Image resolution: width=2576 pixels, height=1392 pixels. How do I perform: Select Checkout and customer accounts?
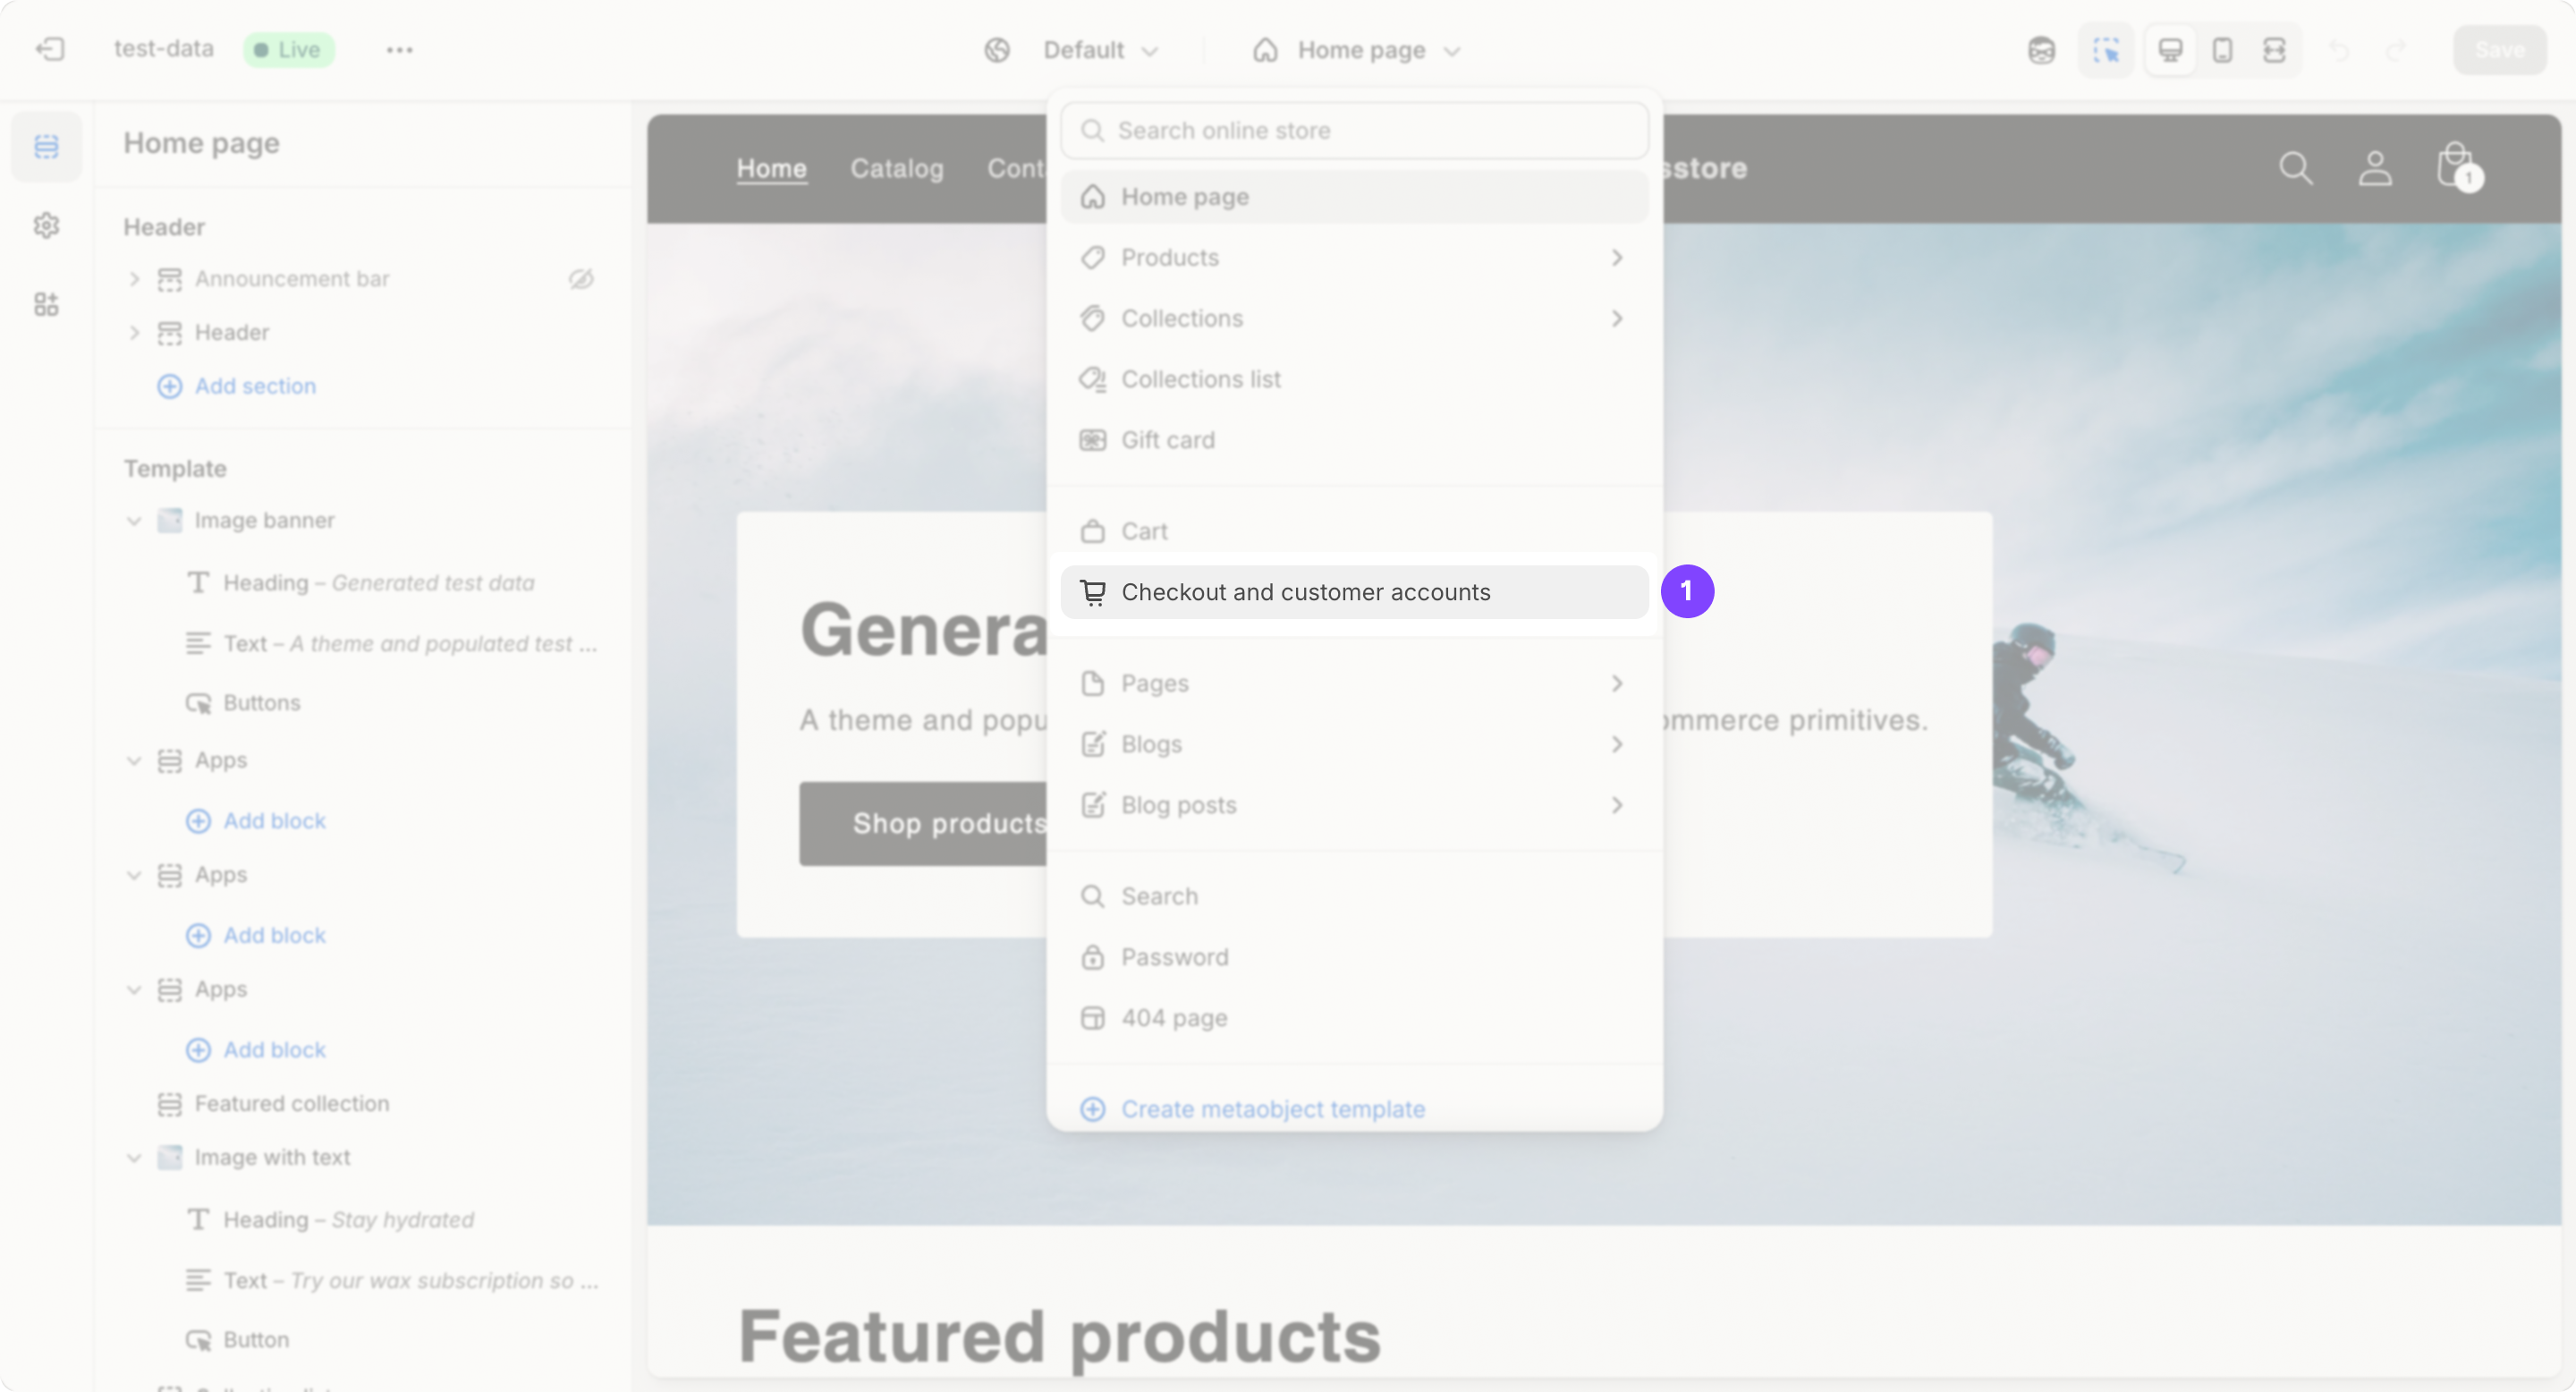1354,592
